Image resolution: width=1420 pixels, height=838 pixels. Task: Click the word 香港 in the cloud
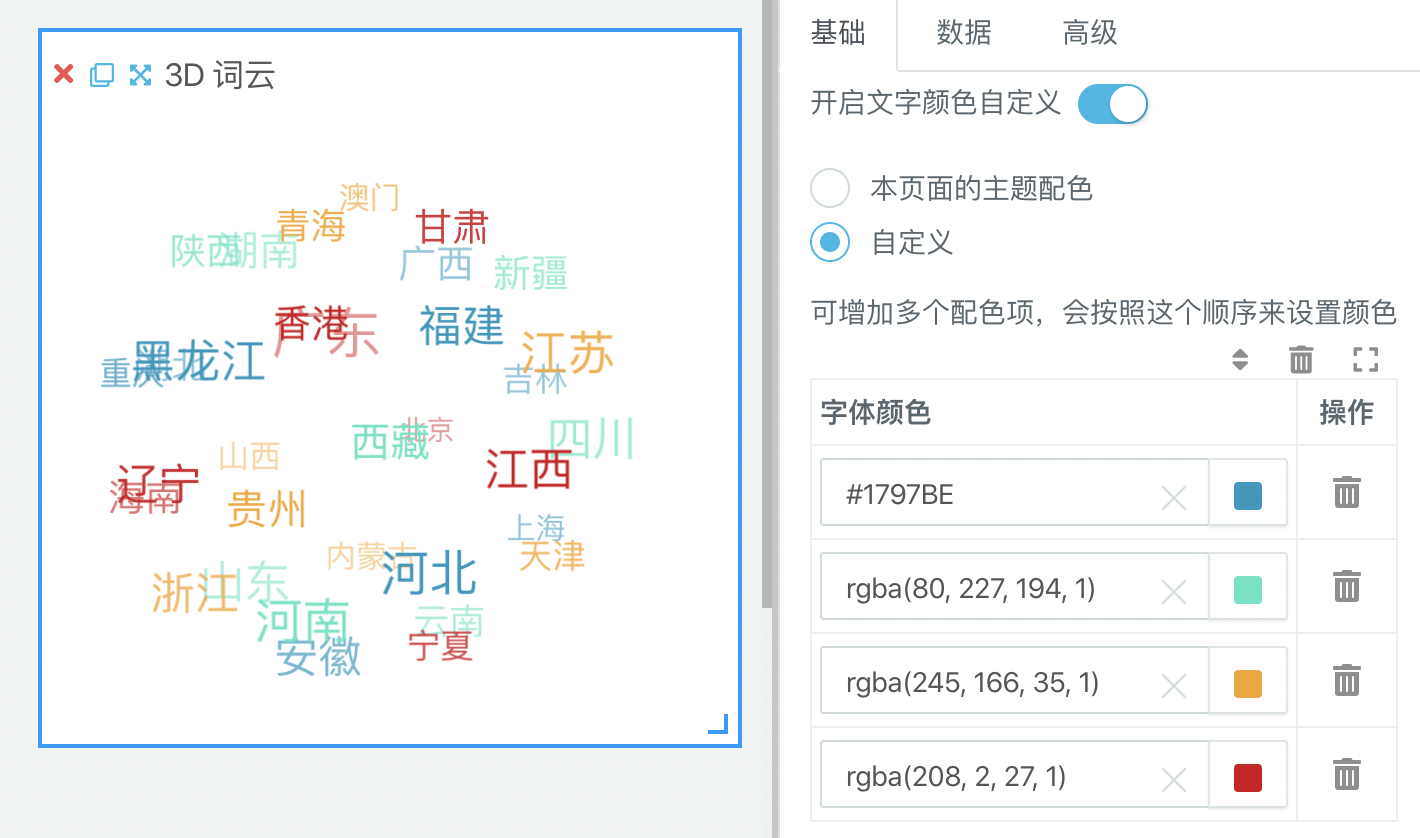coord(312,324)
